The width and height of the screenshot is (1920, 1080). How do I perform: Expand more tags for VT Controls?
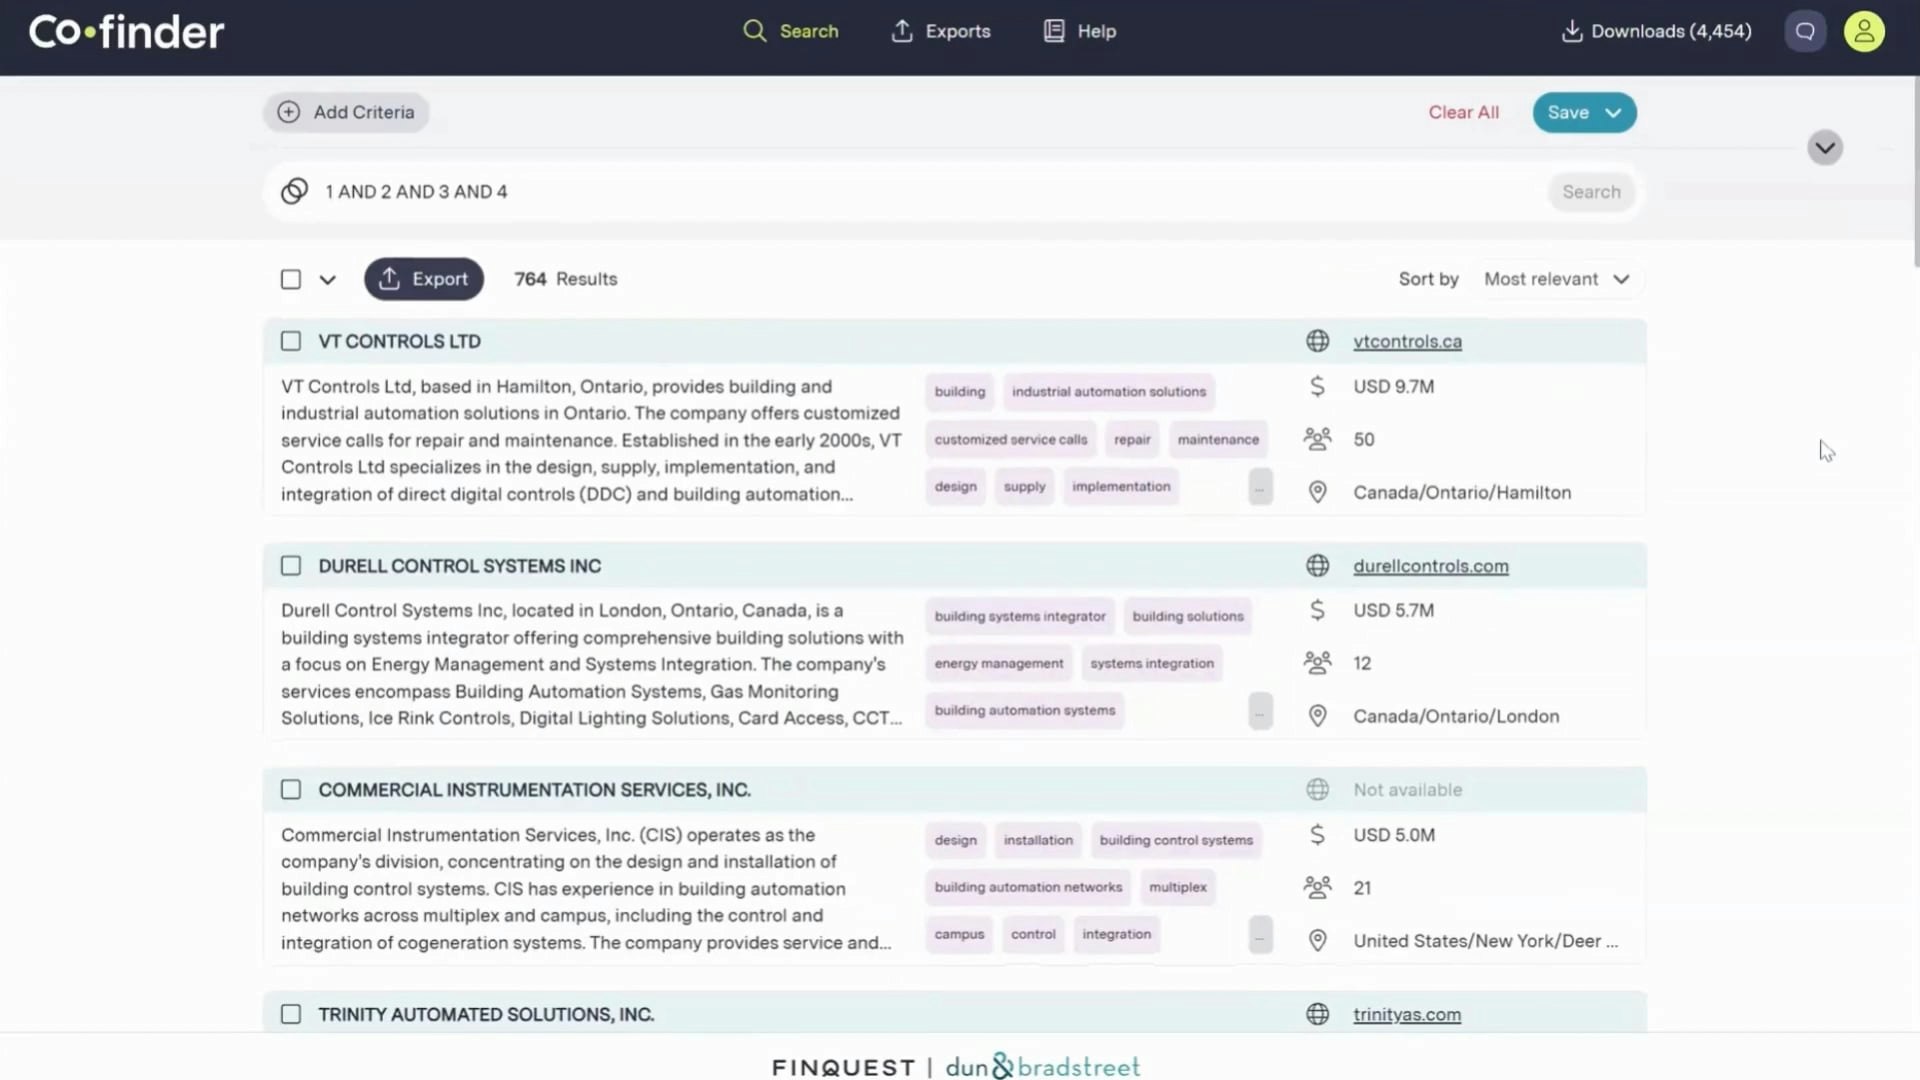point(1260,487)
